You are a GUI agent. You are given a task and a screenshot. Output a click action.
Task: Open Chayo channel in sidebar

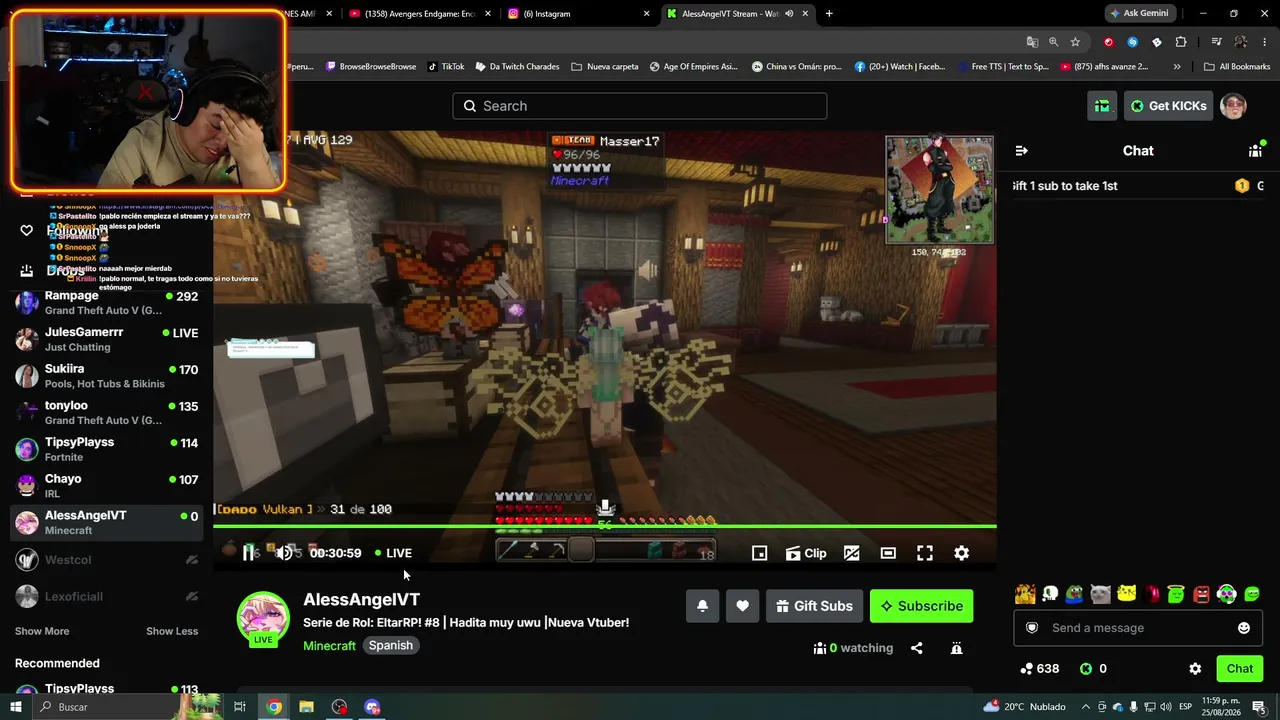106,486
